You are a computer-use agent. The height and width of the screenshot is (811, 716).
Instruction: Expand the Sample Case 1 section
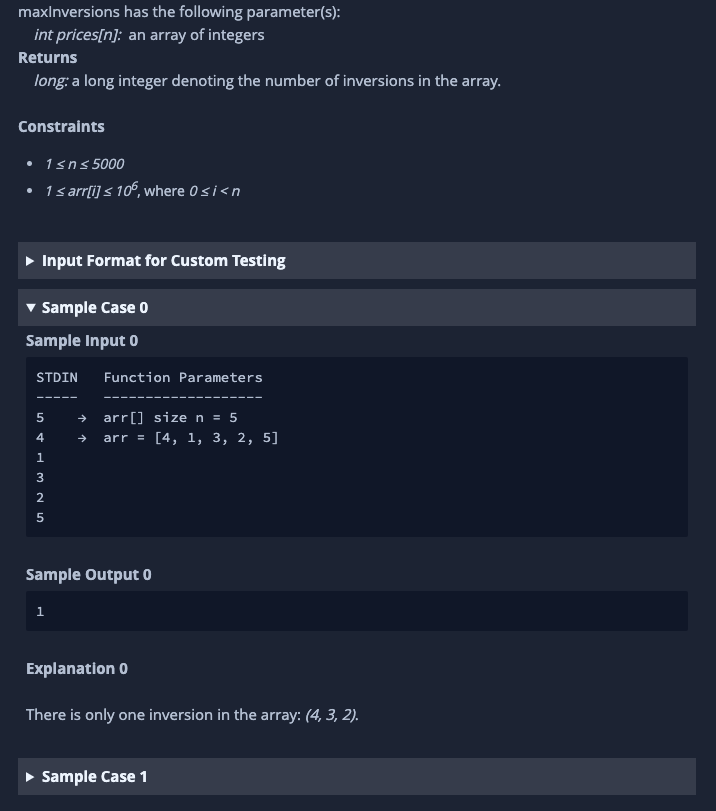pos(357,776)
